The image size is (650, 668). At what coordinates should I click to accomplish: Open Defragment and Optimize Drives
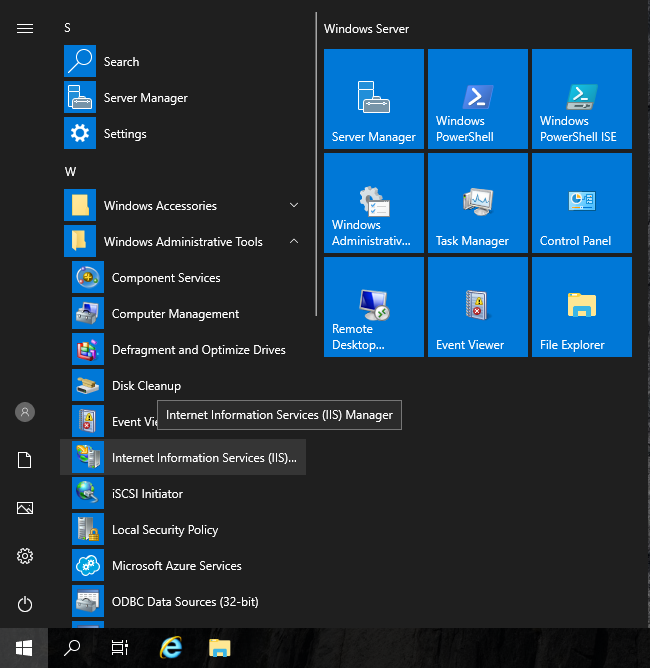183,350
